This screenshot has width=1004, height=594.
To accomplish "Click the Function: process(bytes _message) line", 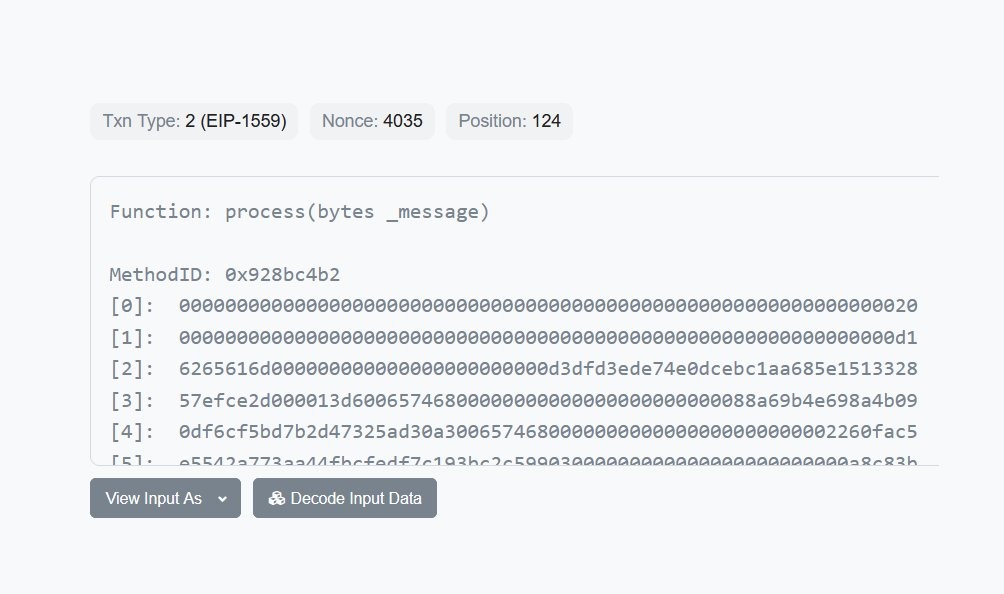I will (300, 212).
